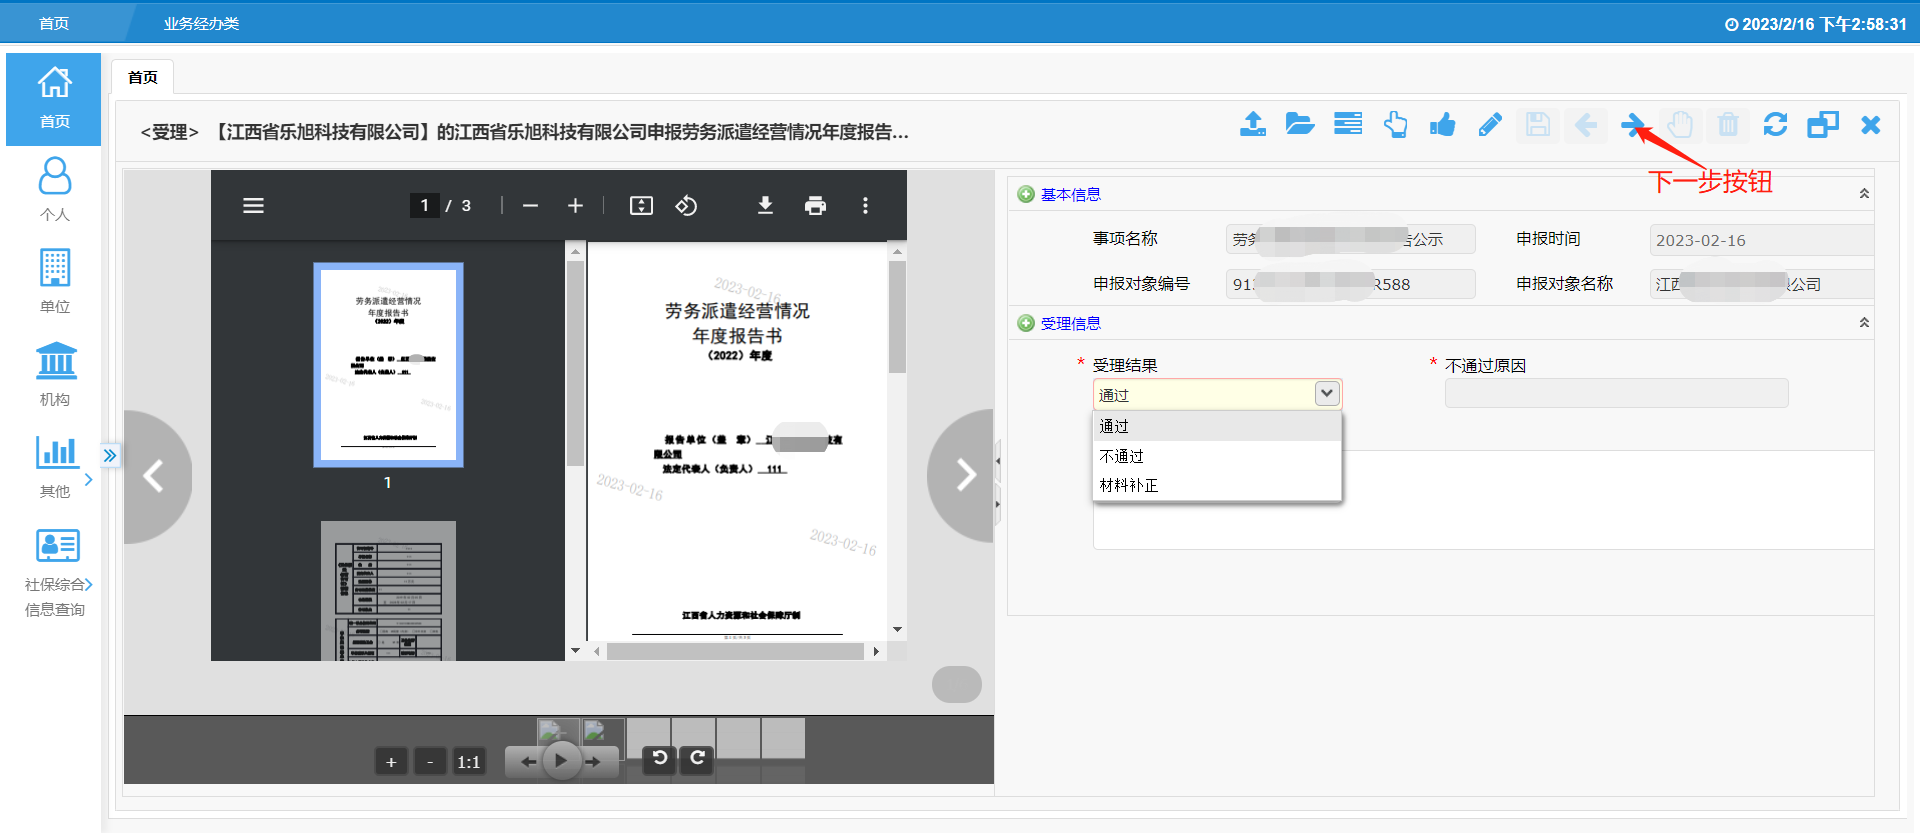1920x833 pixels.
Task: Click the 事项名称 field
Action: click(1350, 239)
